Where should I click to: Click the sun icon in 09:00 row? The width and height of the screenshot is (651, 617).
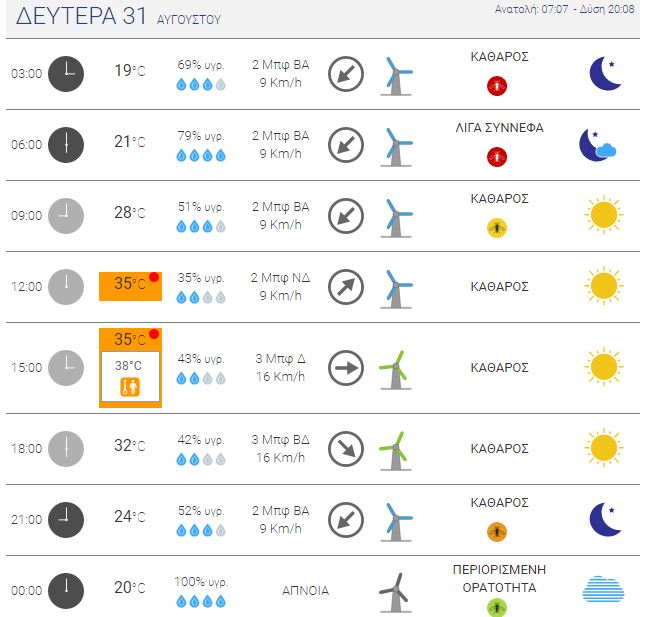(x=604, y=215)
